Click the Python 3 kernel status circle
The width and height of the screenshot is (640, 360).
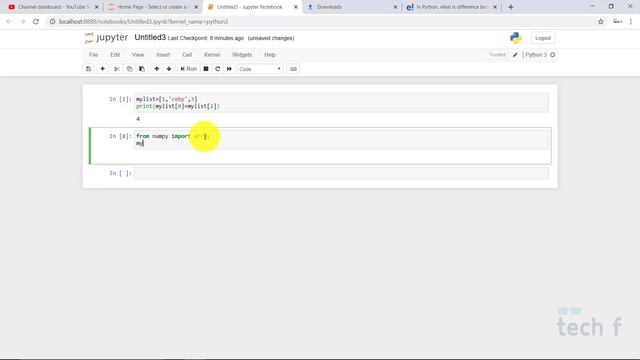point(553,55)
